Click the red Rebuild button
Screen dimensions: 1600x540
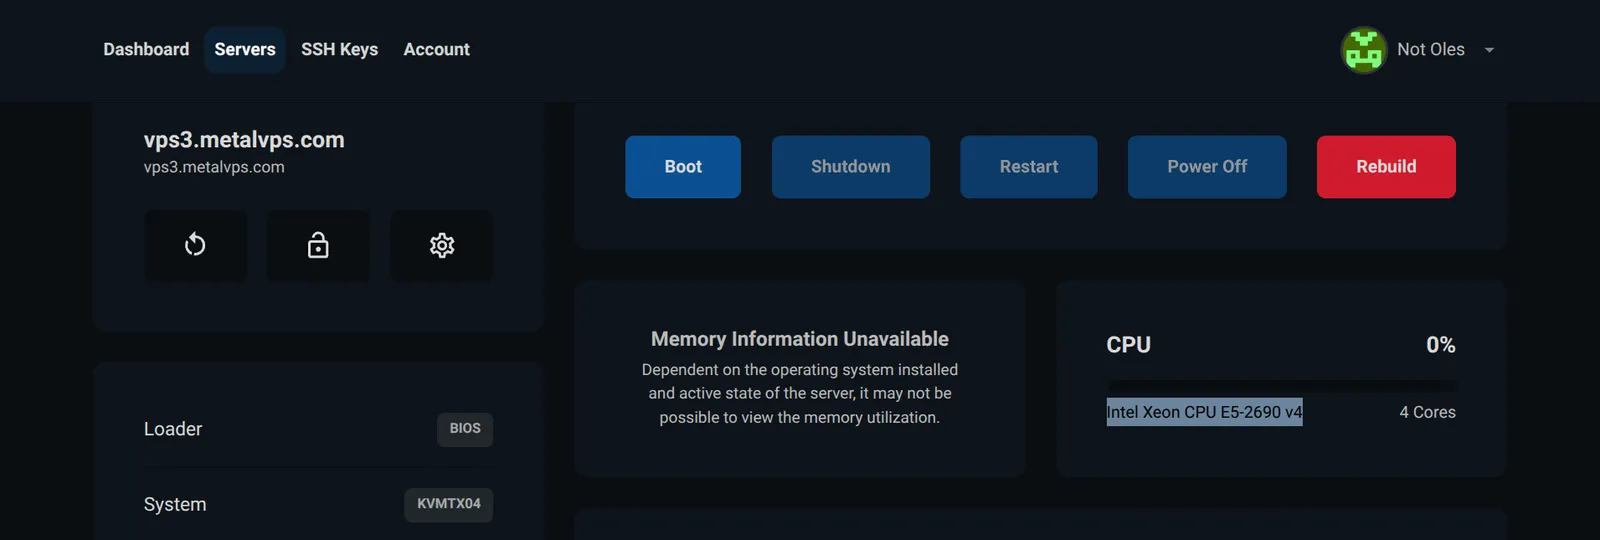tap(1386, 167)
